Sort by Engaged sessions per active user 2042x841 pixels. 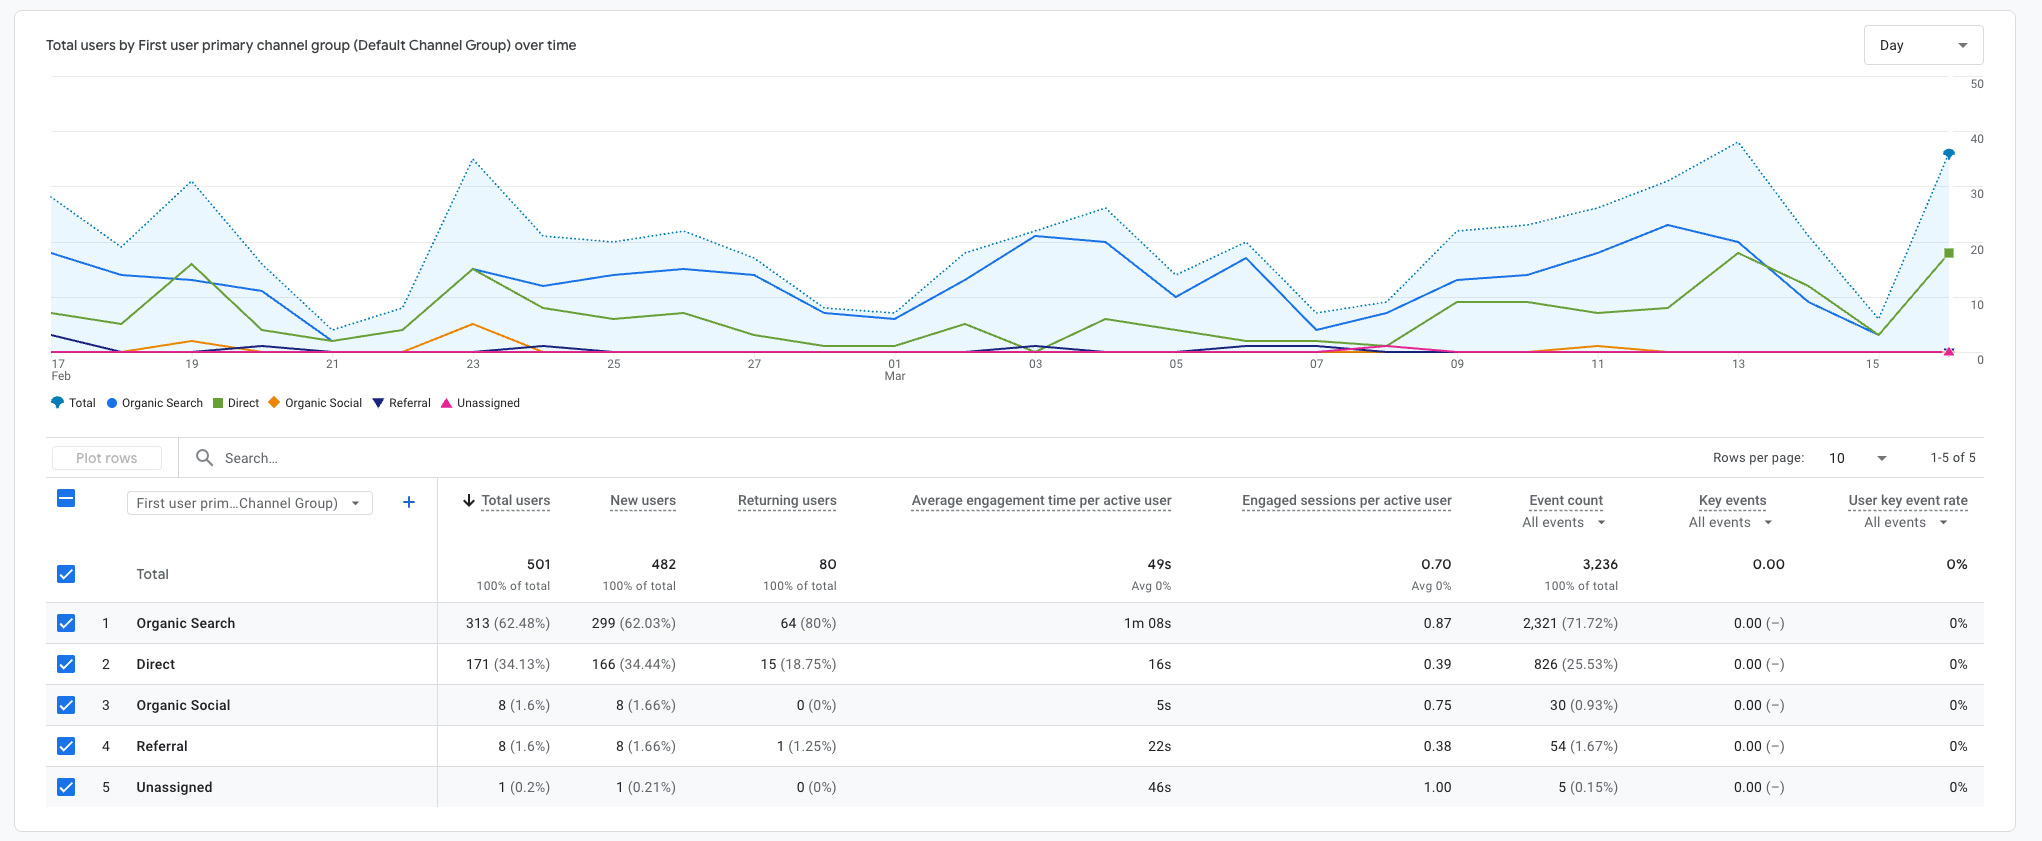[1347, 500]
